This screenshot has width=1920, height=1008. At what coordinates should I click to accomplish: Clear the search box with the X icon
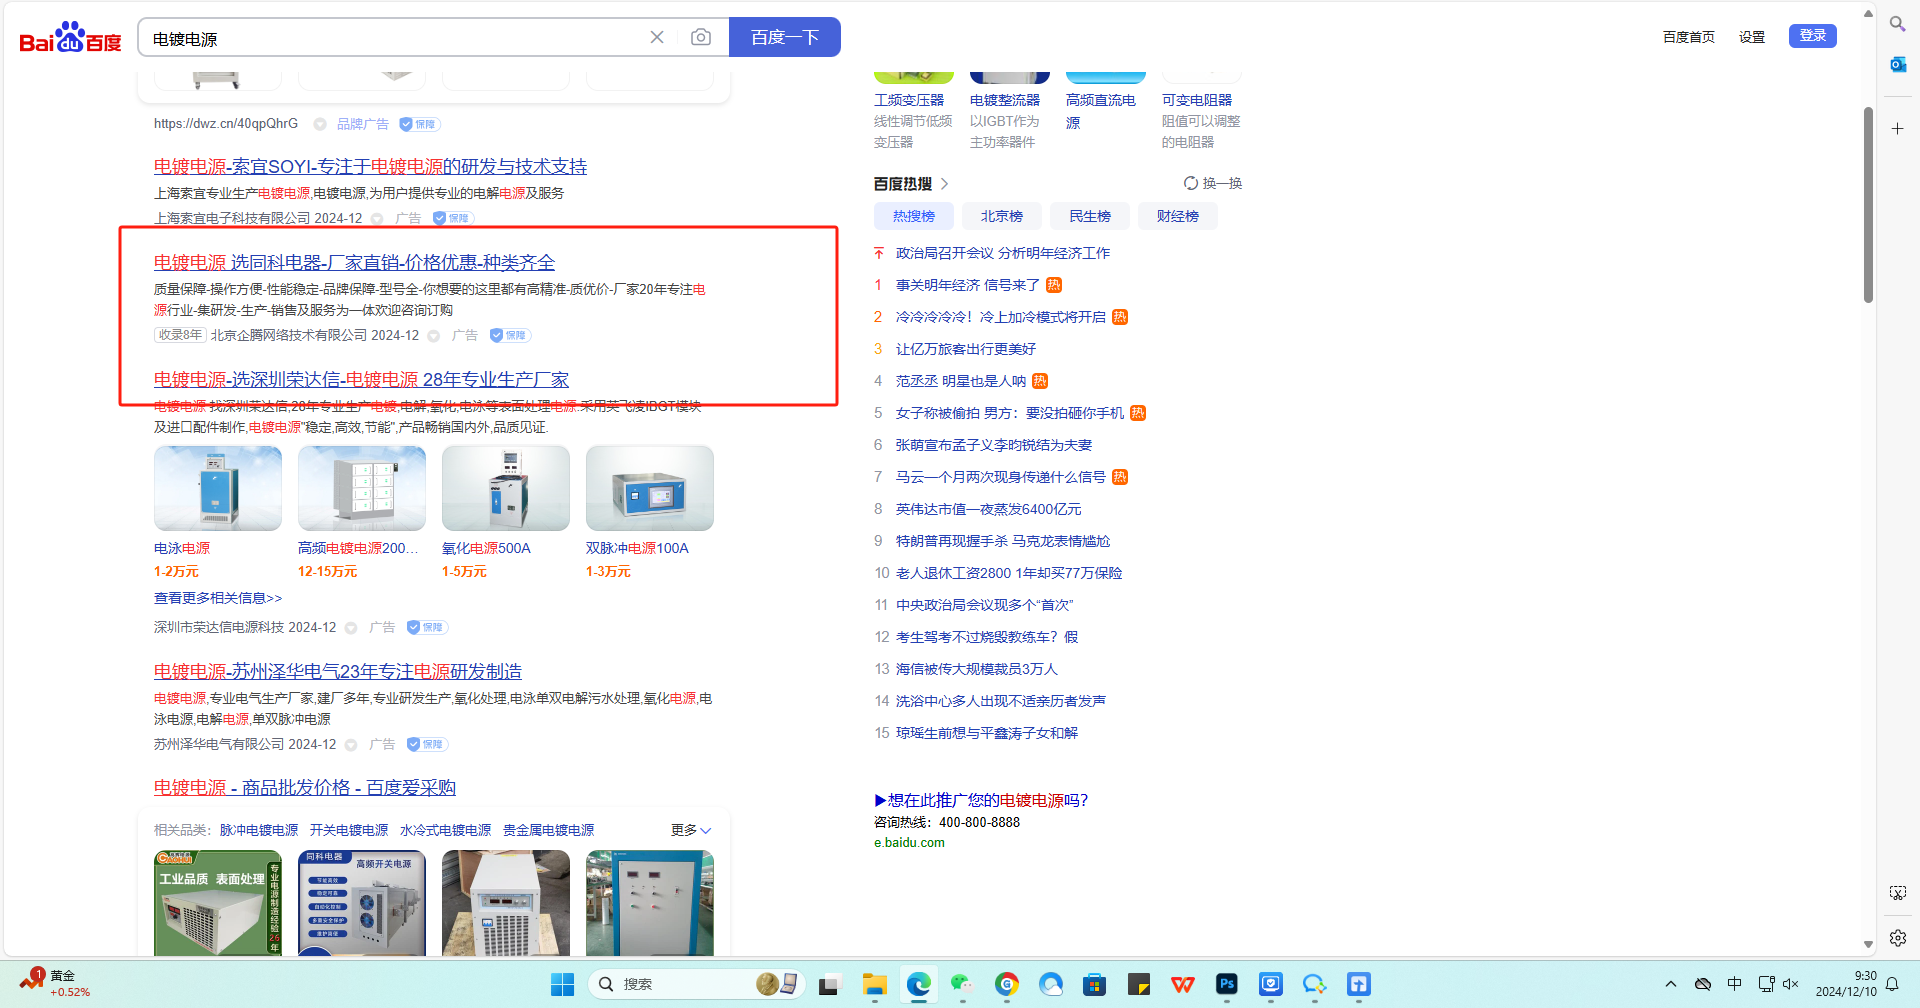pos(657,37)
